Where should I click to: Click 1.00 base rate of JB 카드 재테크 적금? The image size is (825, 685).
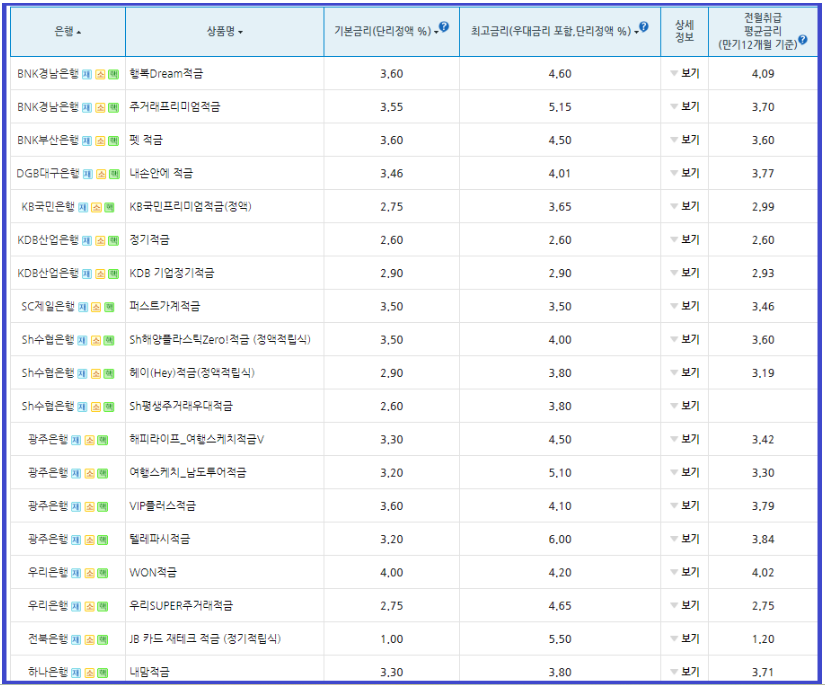tap(392, 639)
